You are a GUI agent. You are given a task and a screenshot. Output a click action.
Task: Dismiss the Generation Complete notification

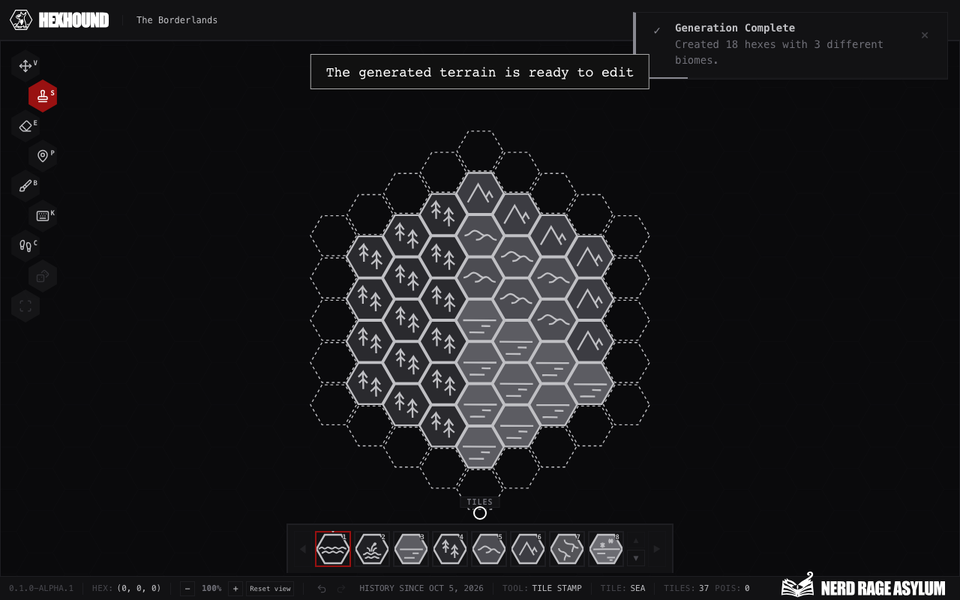(924, 36)
